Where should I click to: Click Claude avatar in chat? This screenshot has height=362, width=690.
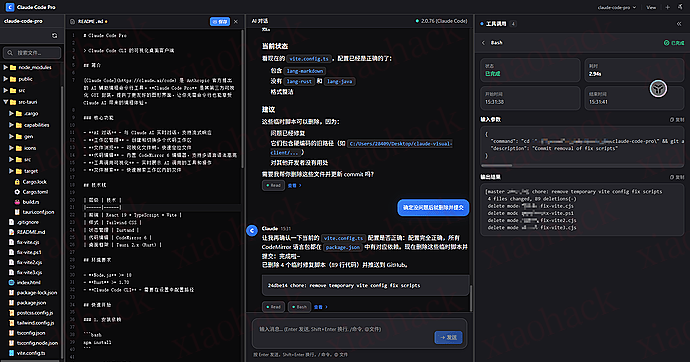coord(252,230)
